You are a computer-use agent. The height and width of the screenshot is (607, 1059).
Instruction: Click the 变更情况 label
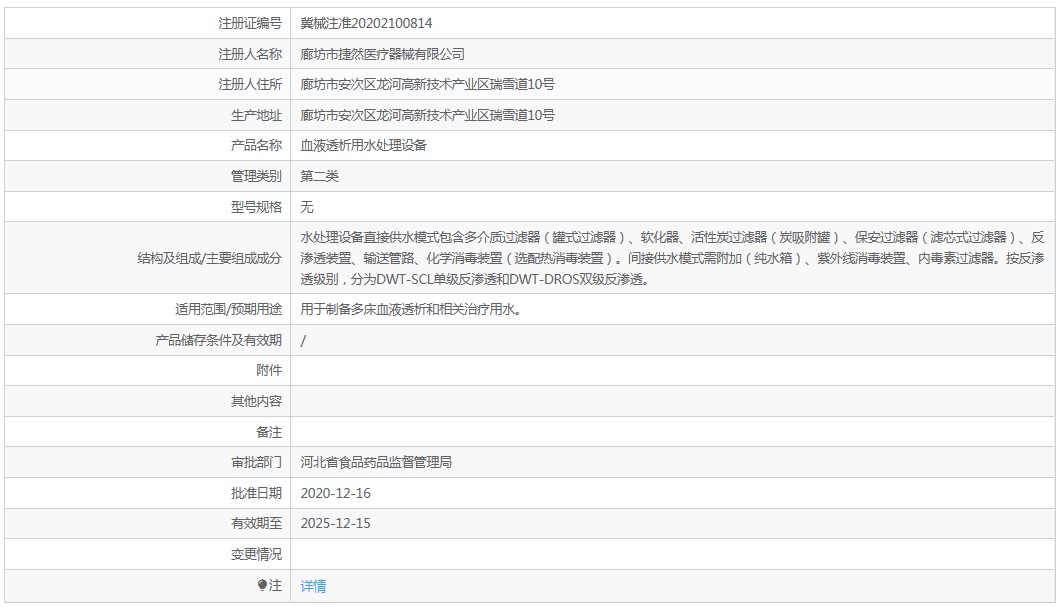point(256,554)
